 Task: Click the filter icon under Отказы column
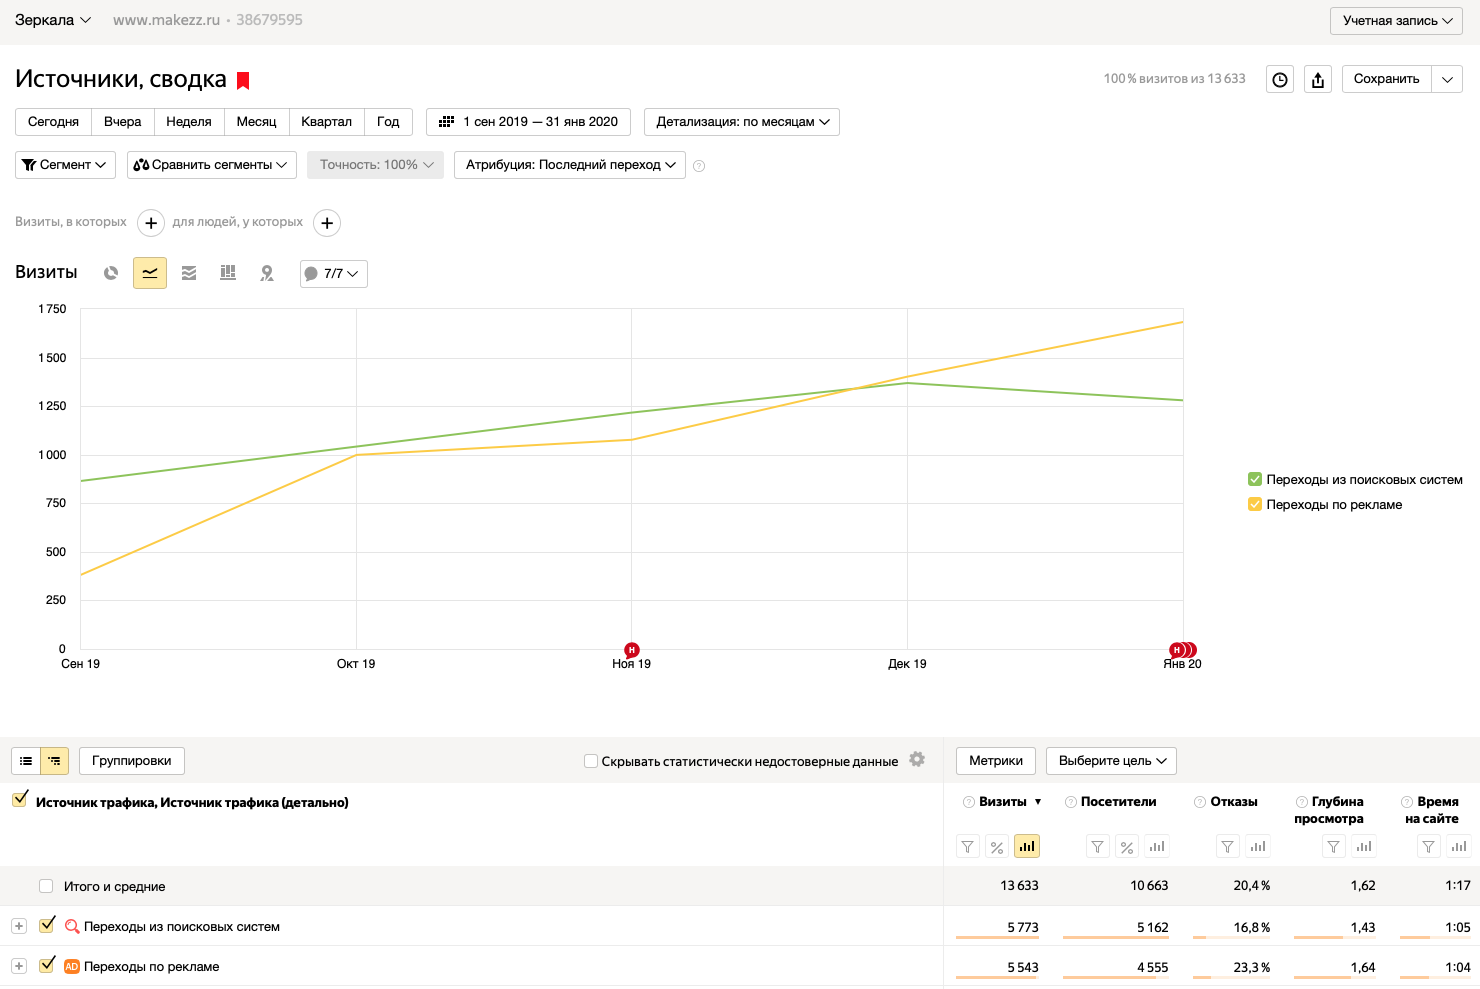coord(1228,847)
